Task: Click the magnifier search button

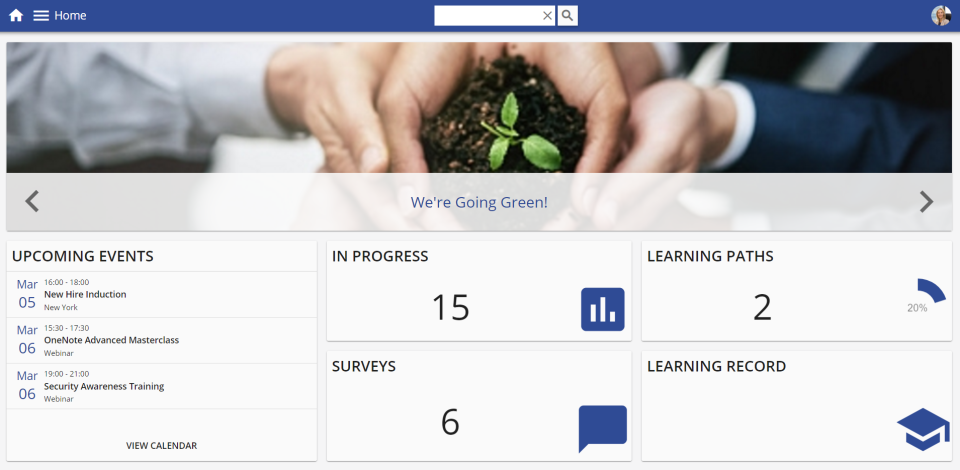Action: coord(568,16)
